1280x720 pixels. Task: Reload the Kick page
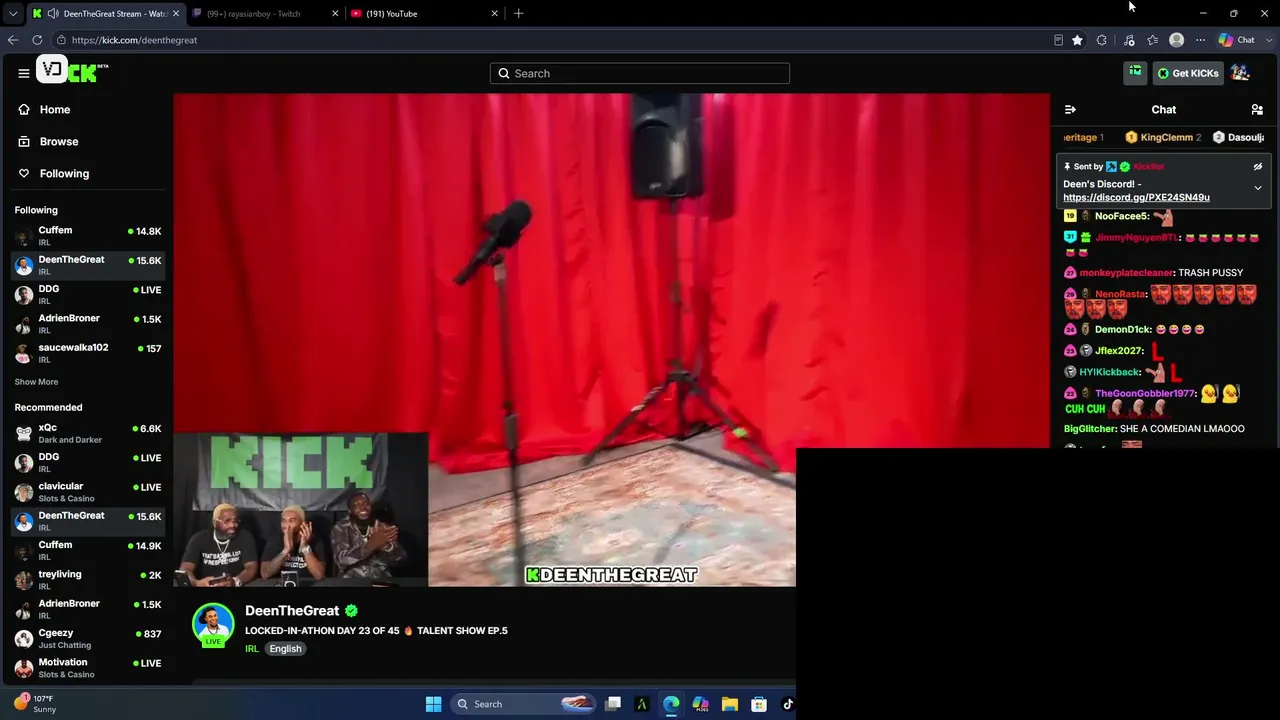(x=37, y=40)
